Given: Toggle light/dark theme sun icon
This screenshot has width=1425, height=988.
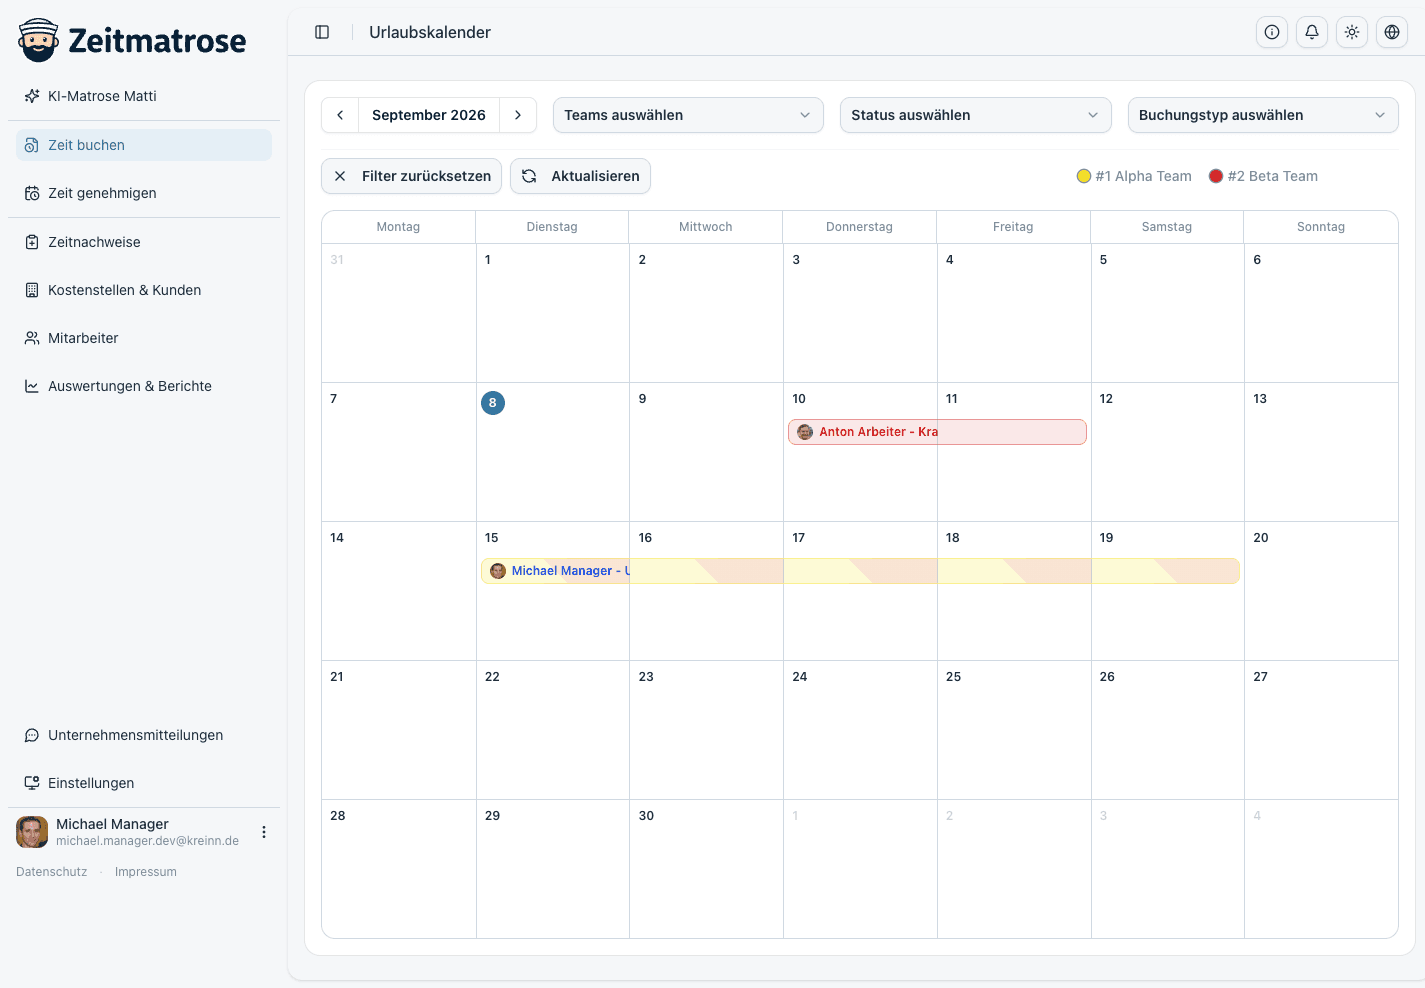Looking at the screenshot, I should point(1352,32).
